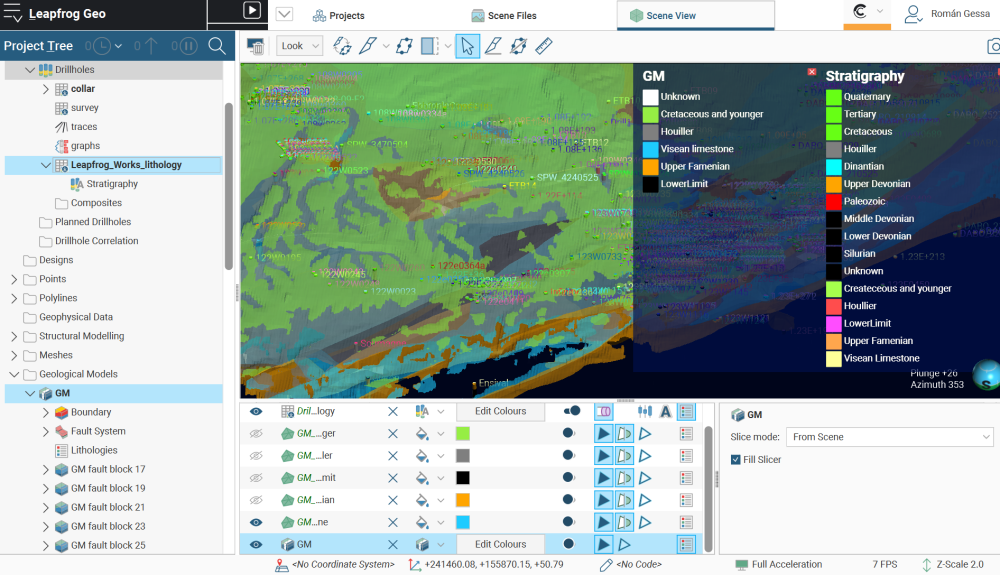
Task: Collapse the Geological Models folder
Action: 14,374
